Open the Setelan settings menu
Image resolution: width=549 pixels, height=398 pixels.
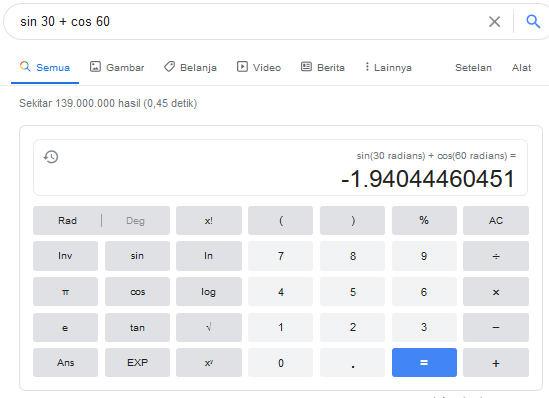pyautogui.click(x=473, y=67)
